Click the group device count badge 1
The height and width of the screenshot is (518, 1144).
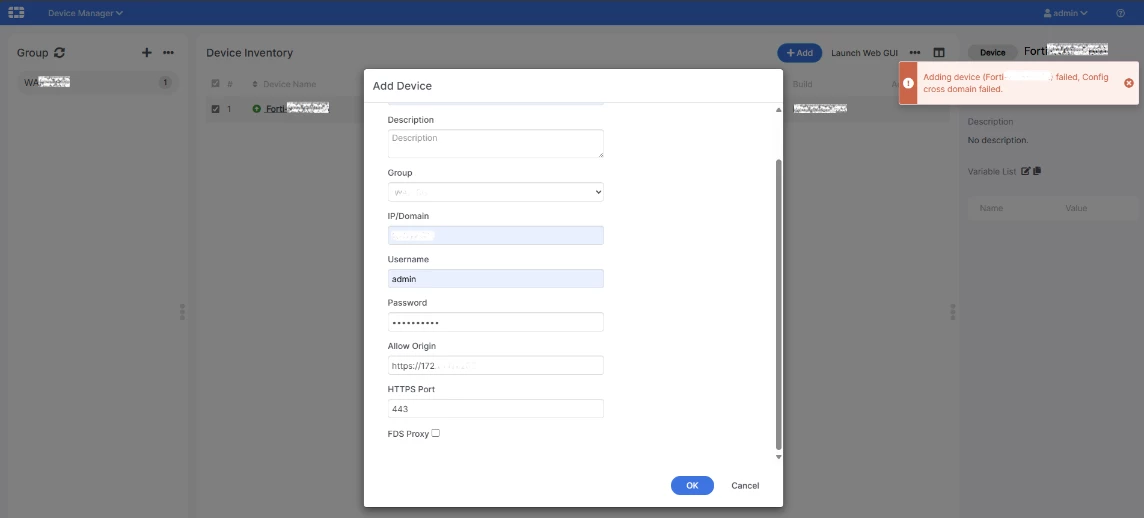coord(165,82)
